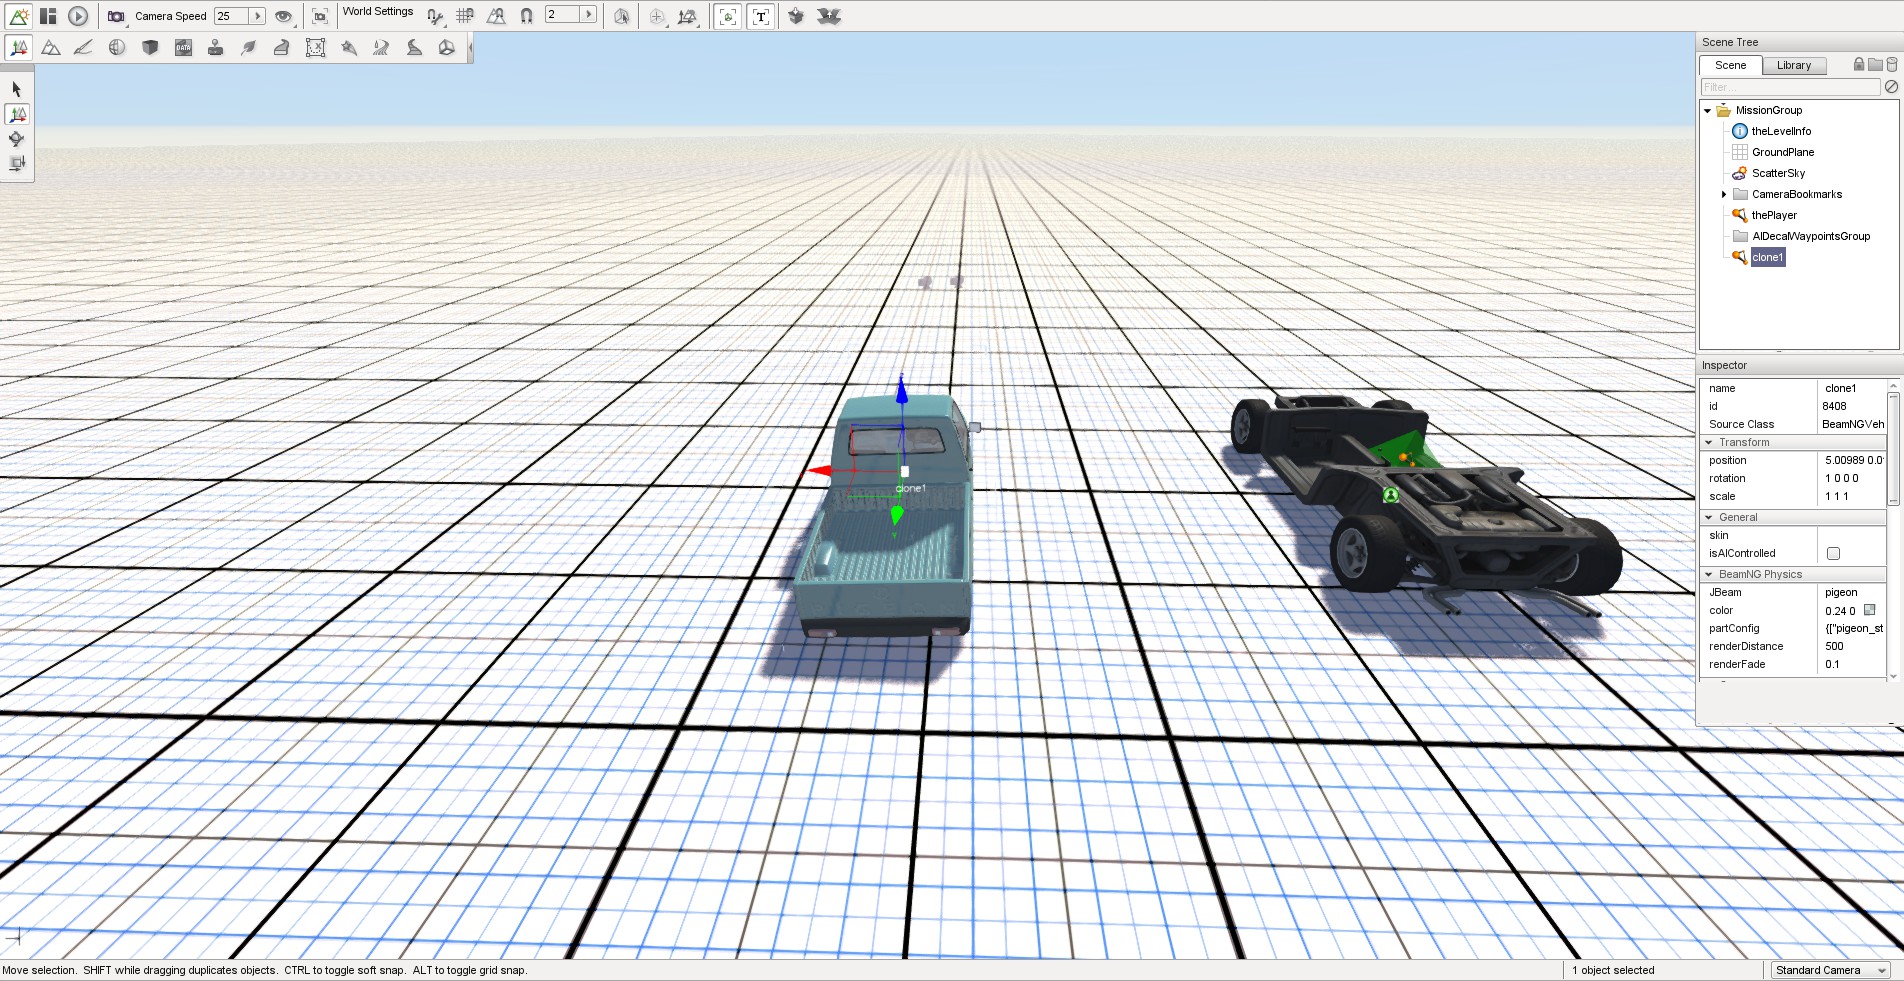Click the snap size field showing 2
The height and width of the screenshot is (981, 1904).
[563, 15]
